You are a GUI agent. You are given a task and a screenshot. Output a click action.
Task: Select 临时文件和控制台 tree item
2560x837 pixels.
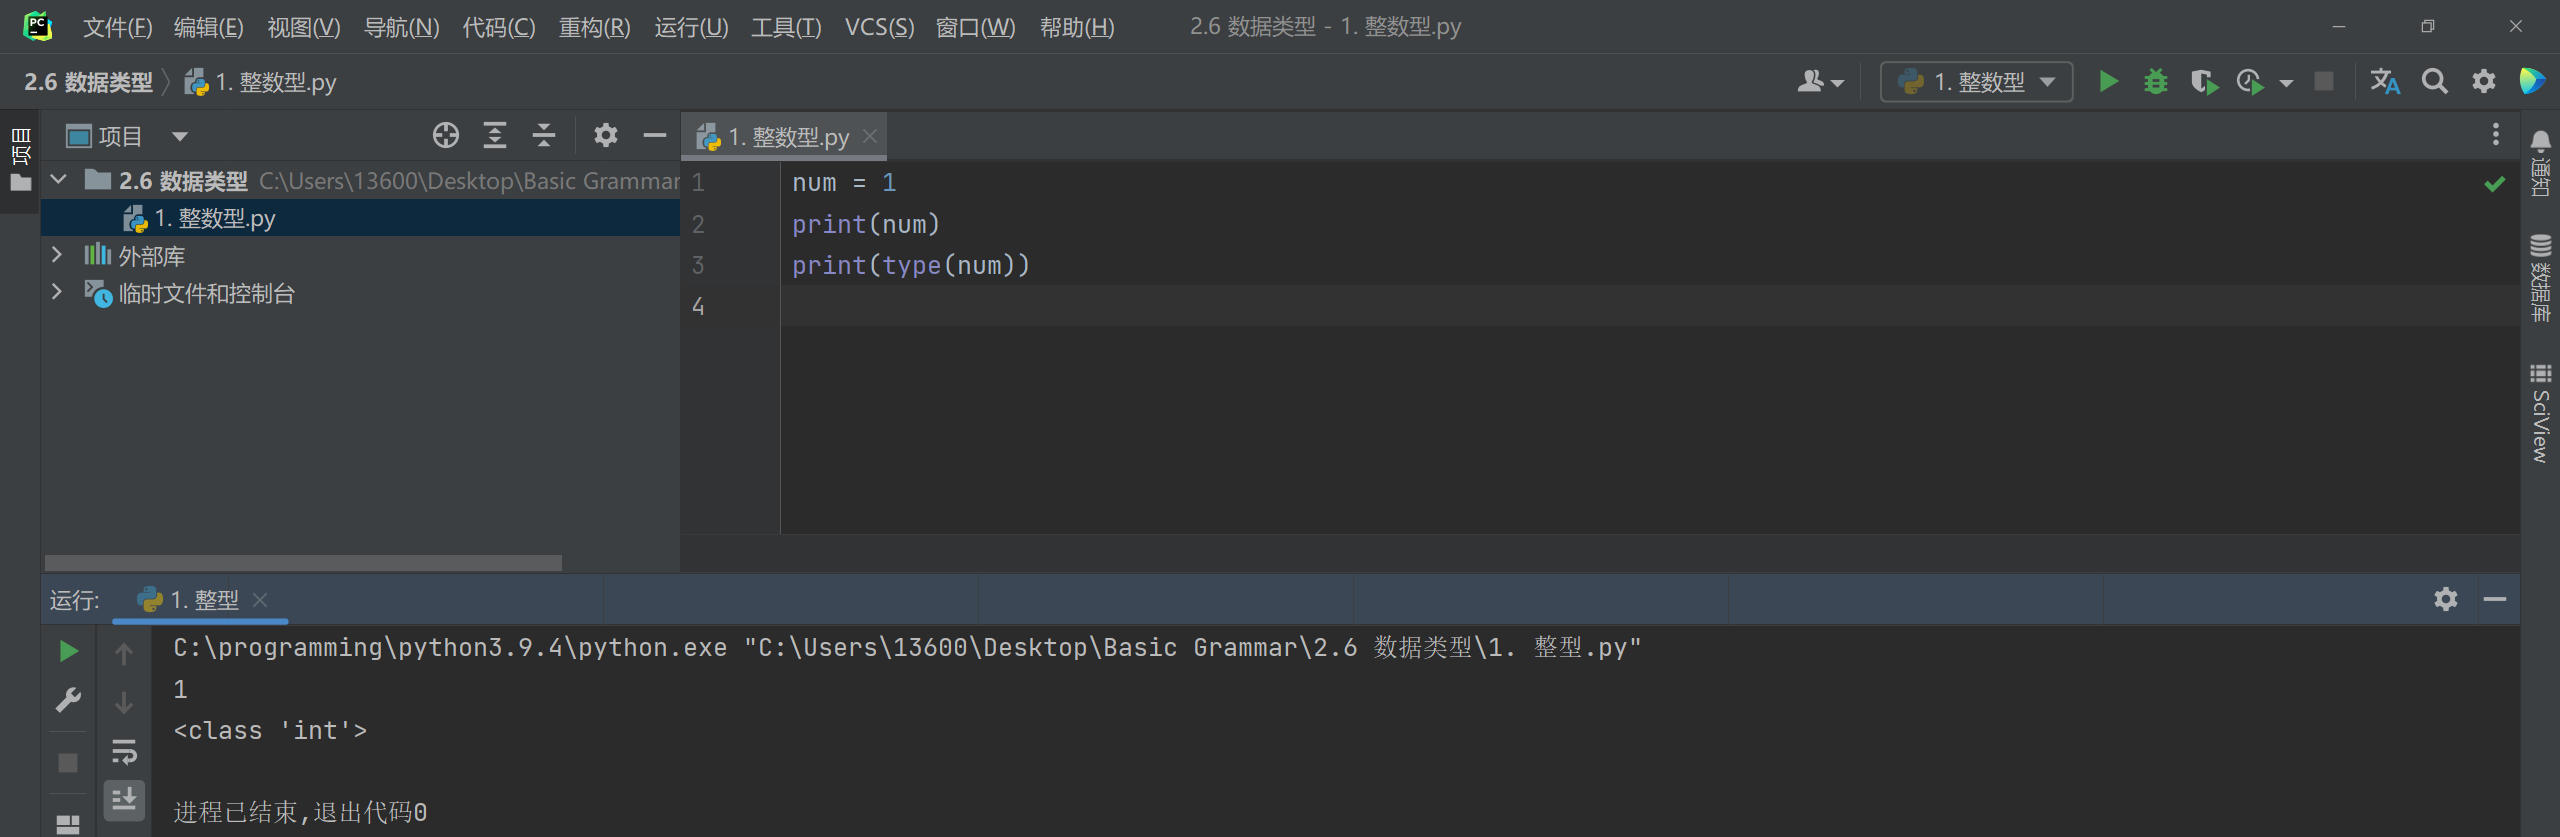point(206,293)
